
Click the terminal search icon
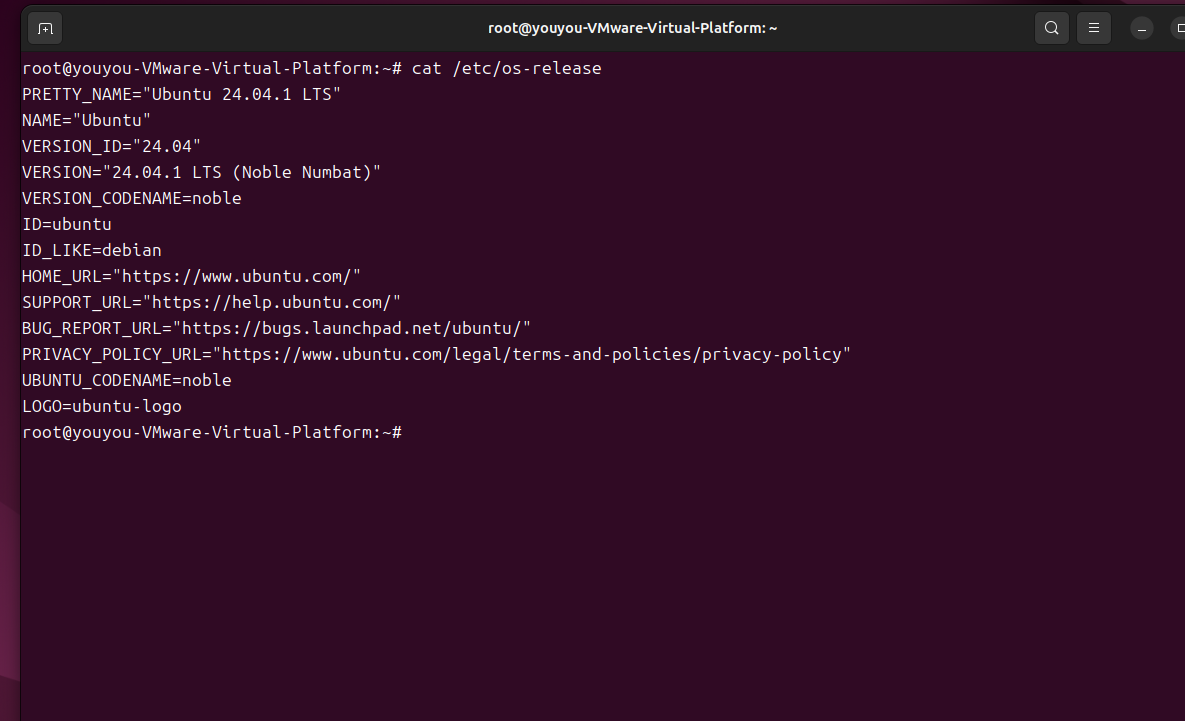1051,28
